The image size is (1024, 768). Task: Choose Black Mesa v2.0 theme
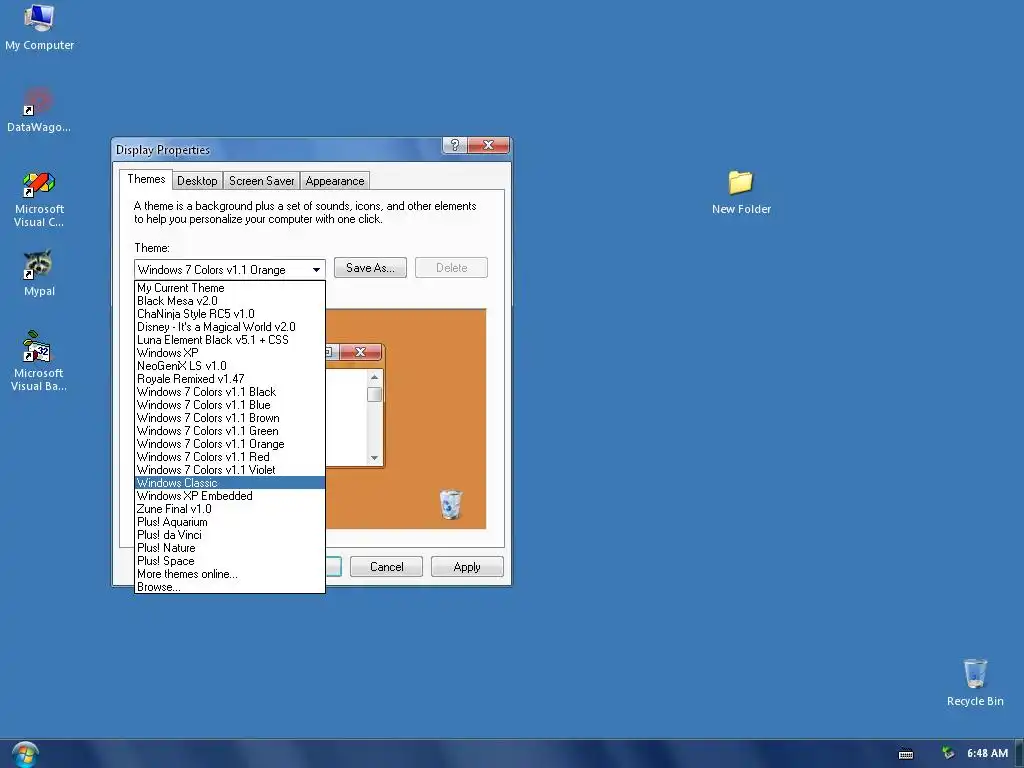click(230, 301)
